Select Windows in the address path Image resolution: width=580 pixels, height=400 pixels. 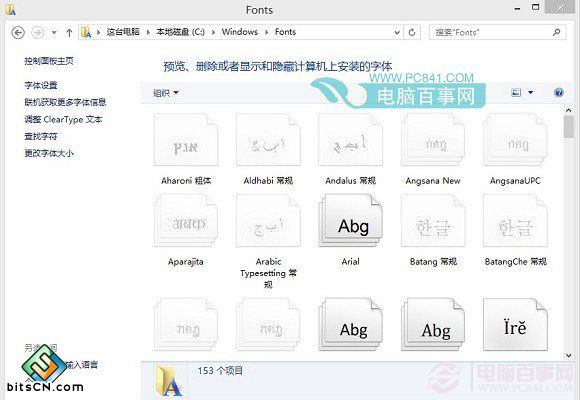point(240,32)
